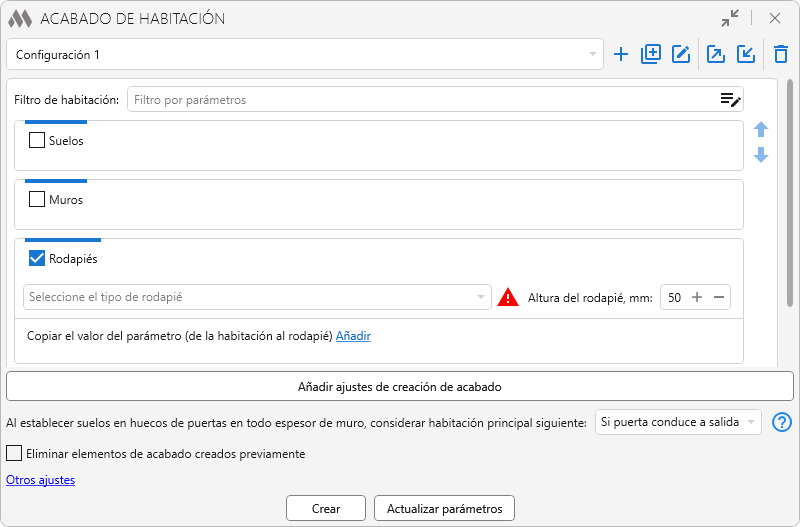Open the Otros ajustes link
Viewport: 800px width, 527px height.
pyautogui.click(x=40, y=480)
